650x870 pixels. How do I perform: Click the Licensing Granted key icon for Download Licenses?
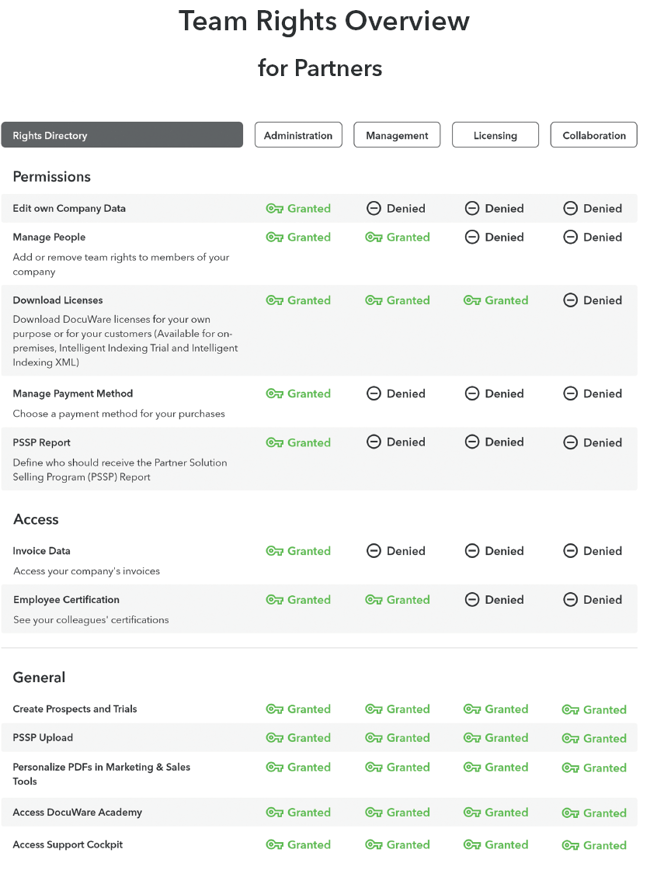(472, 300)
